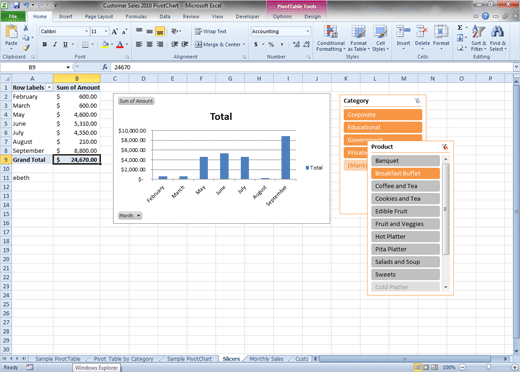Toggle Bold formatting
The width and height of the screenshot is (520, 372).
[44, 44]
